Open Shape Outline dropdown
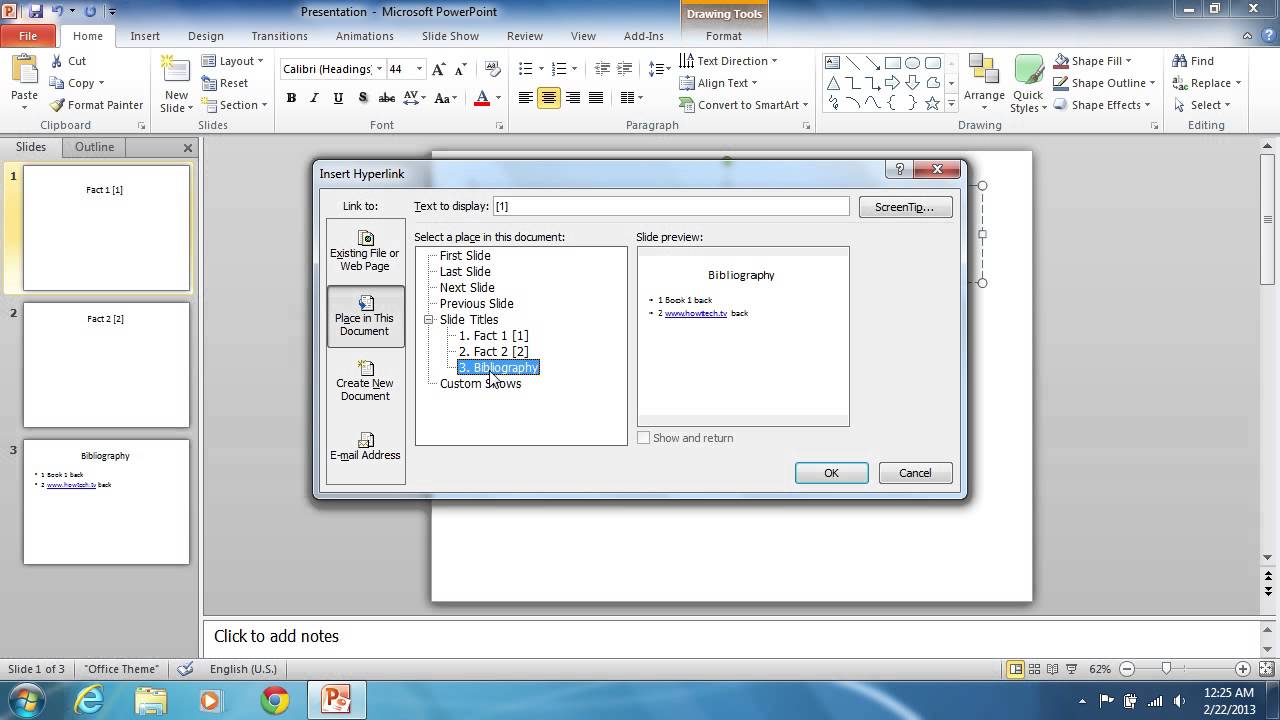 1104,83
